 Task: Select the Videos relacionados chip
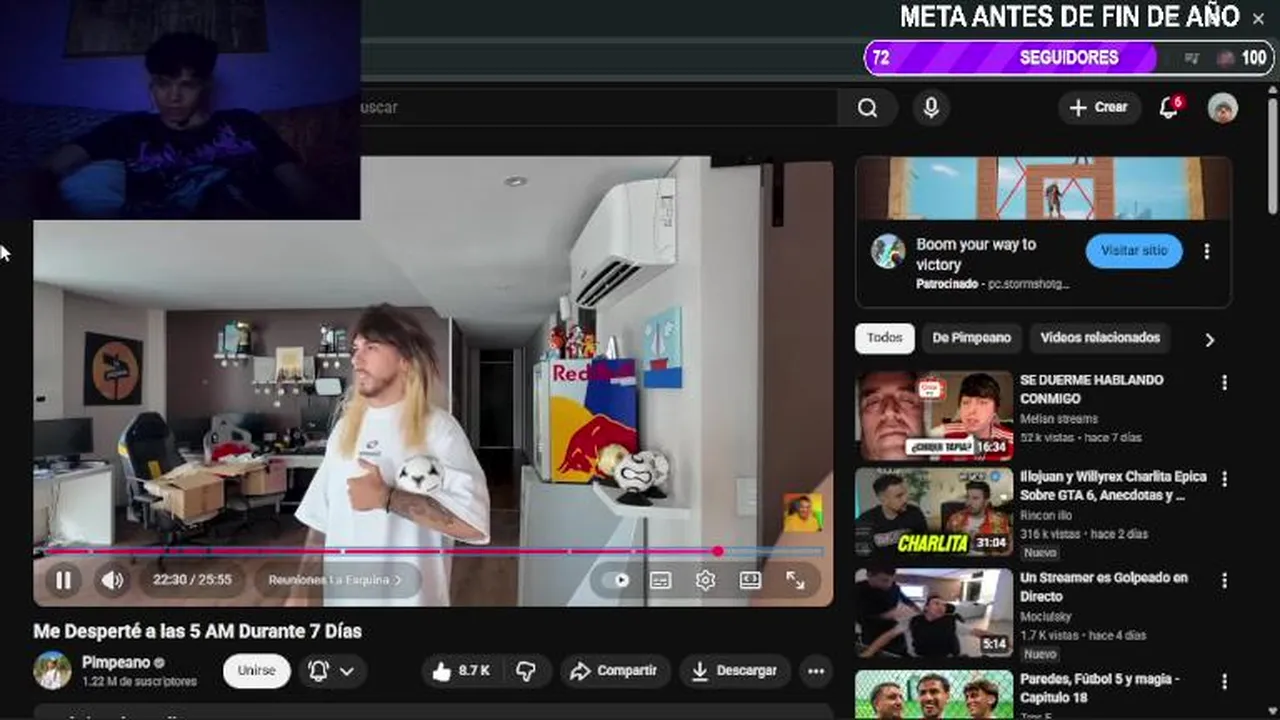point(1100,338)
